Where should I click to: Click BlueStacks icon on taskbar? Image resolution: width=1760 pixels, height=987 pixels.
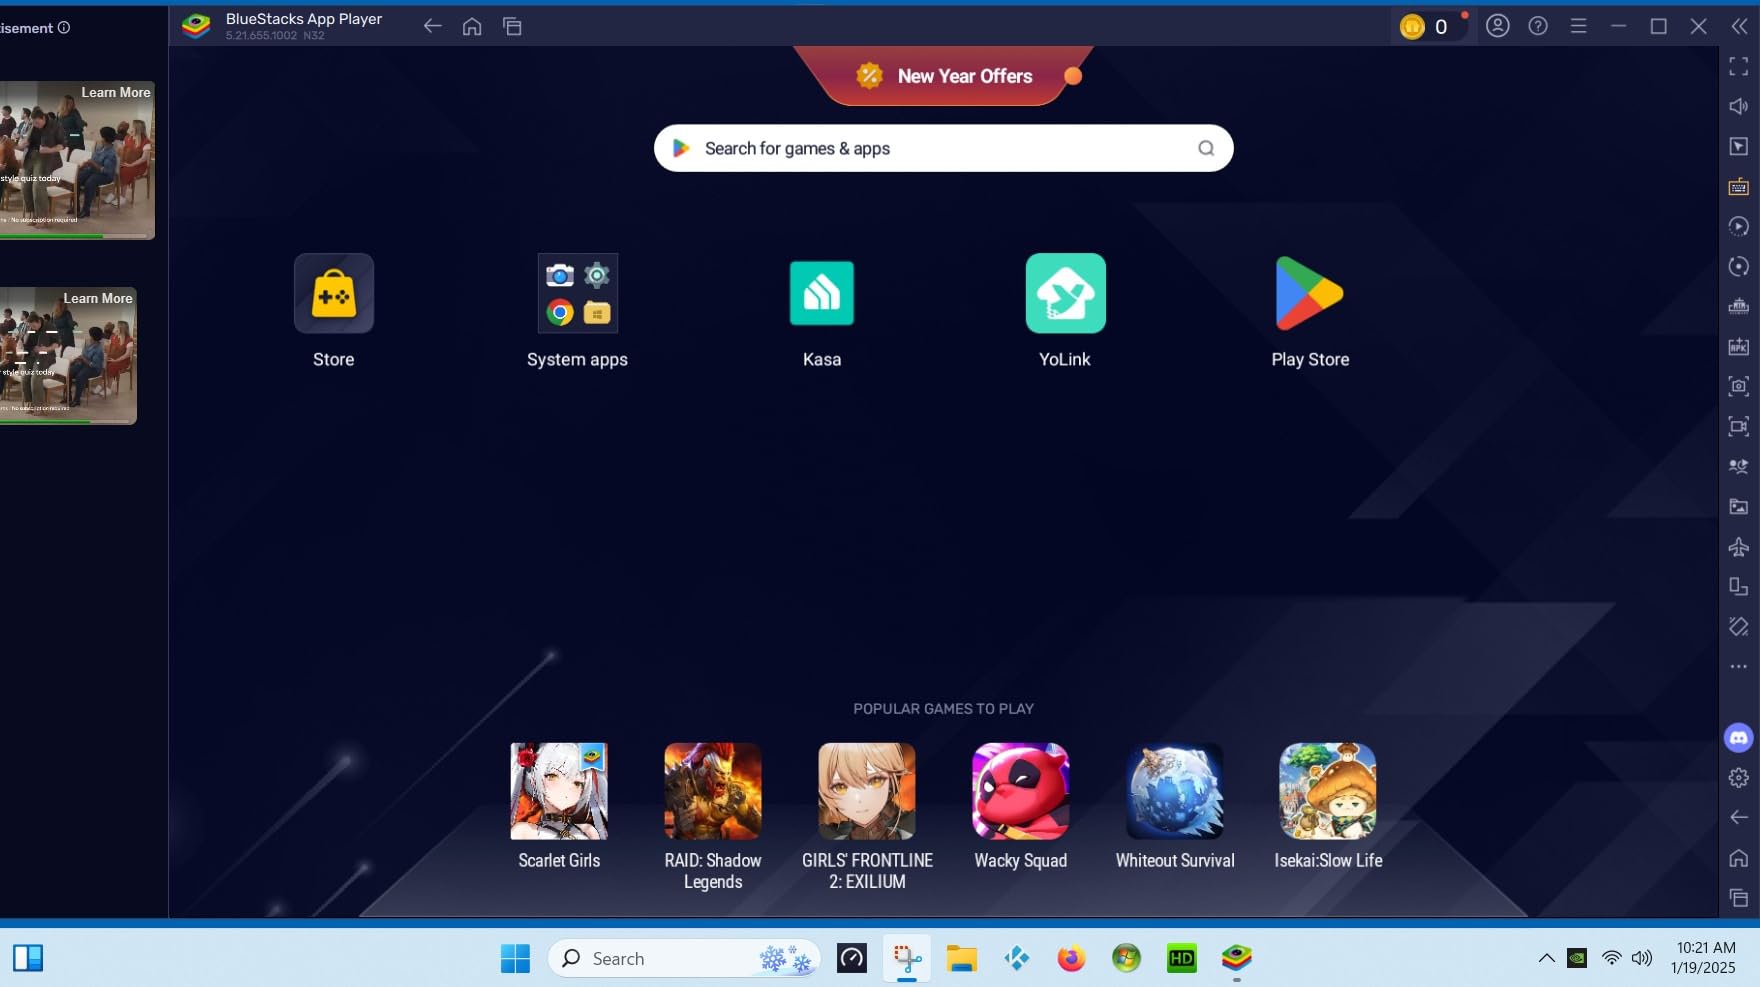(1237, 958)
